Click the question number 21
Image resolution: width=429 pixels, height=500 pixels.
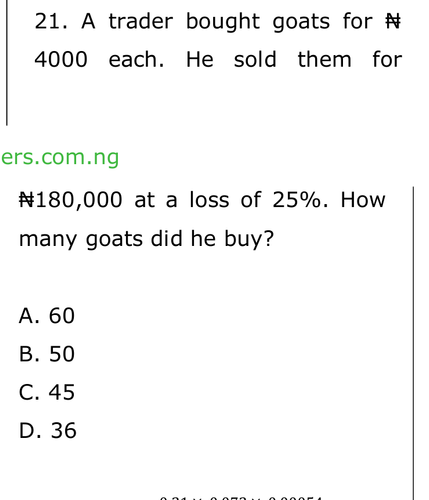pos(51,22)
